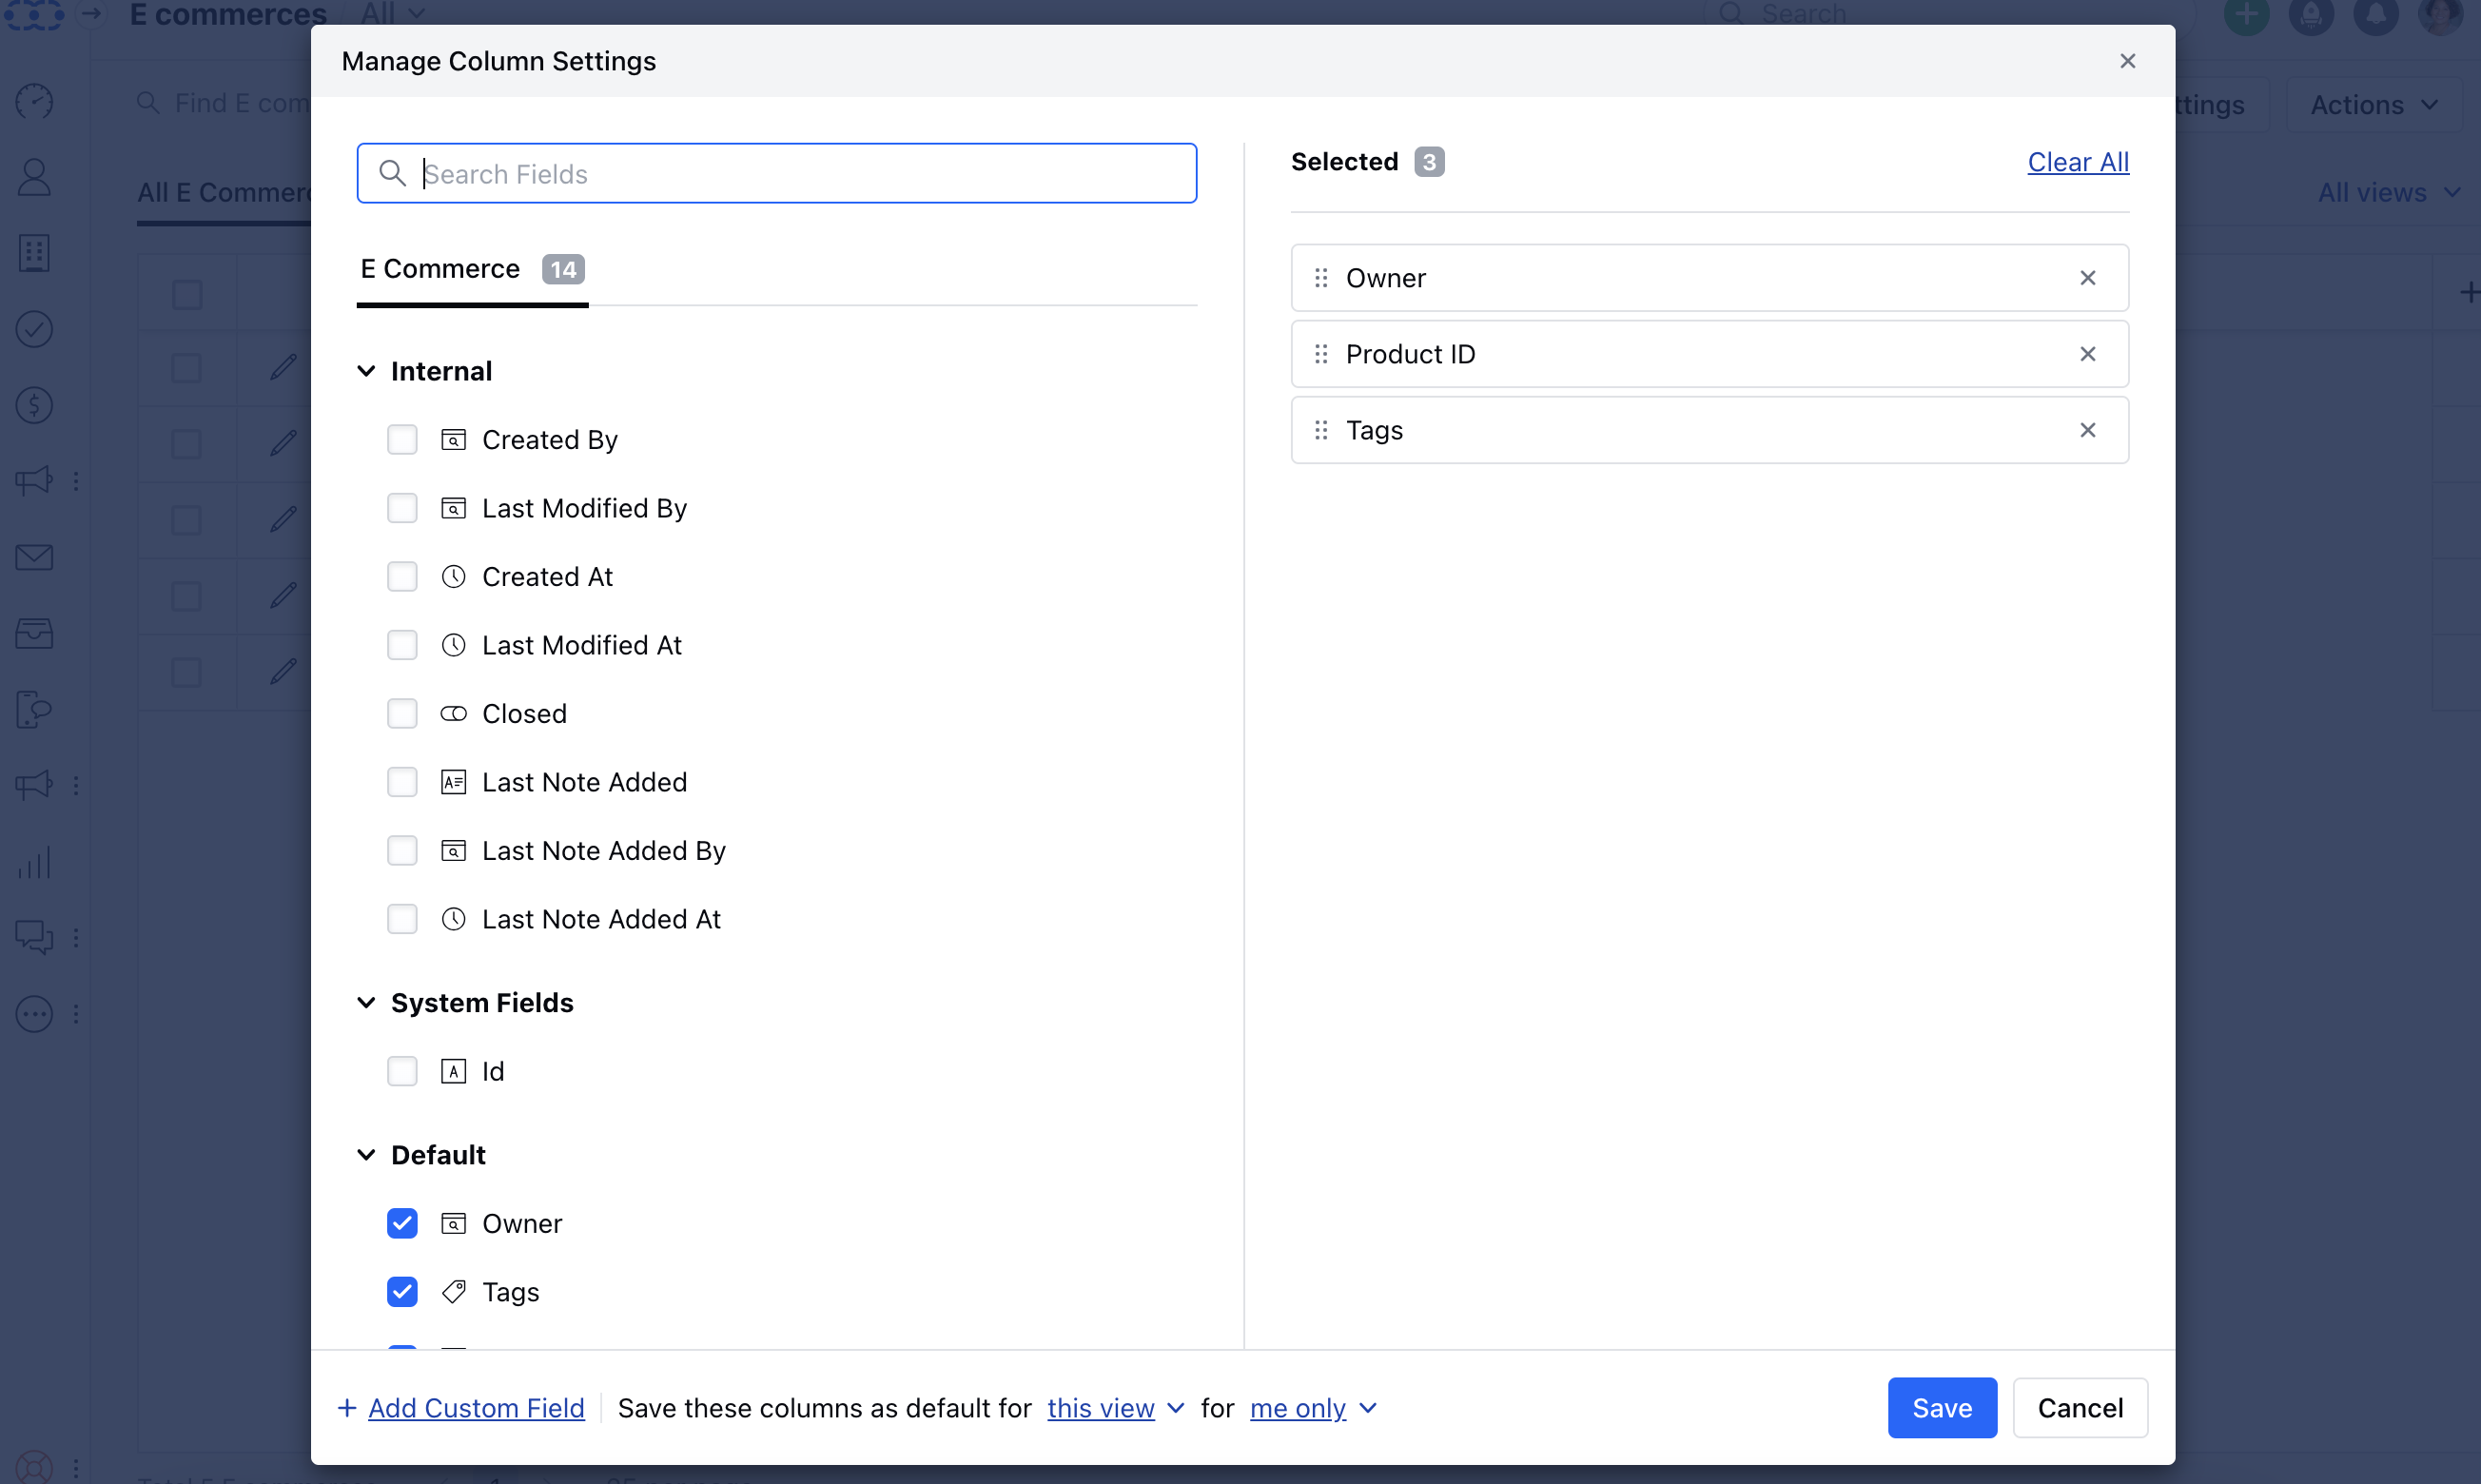Click the Find E commerce search box

(x=225, y=103)
